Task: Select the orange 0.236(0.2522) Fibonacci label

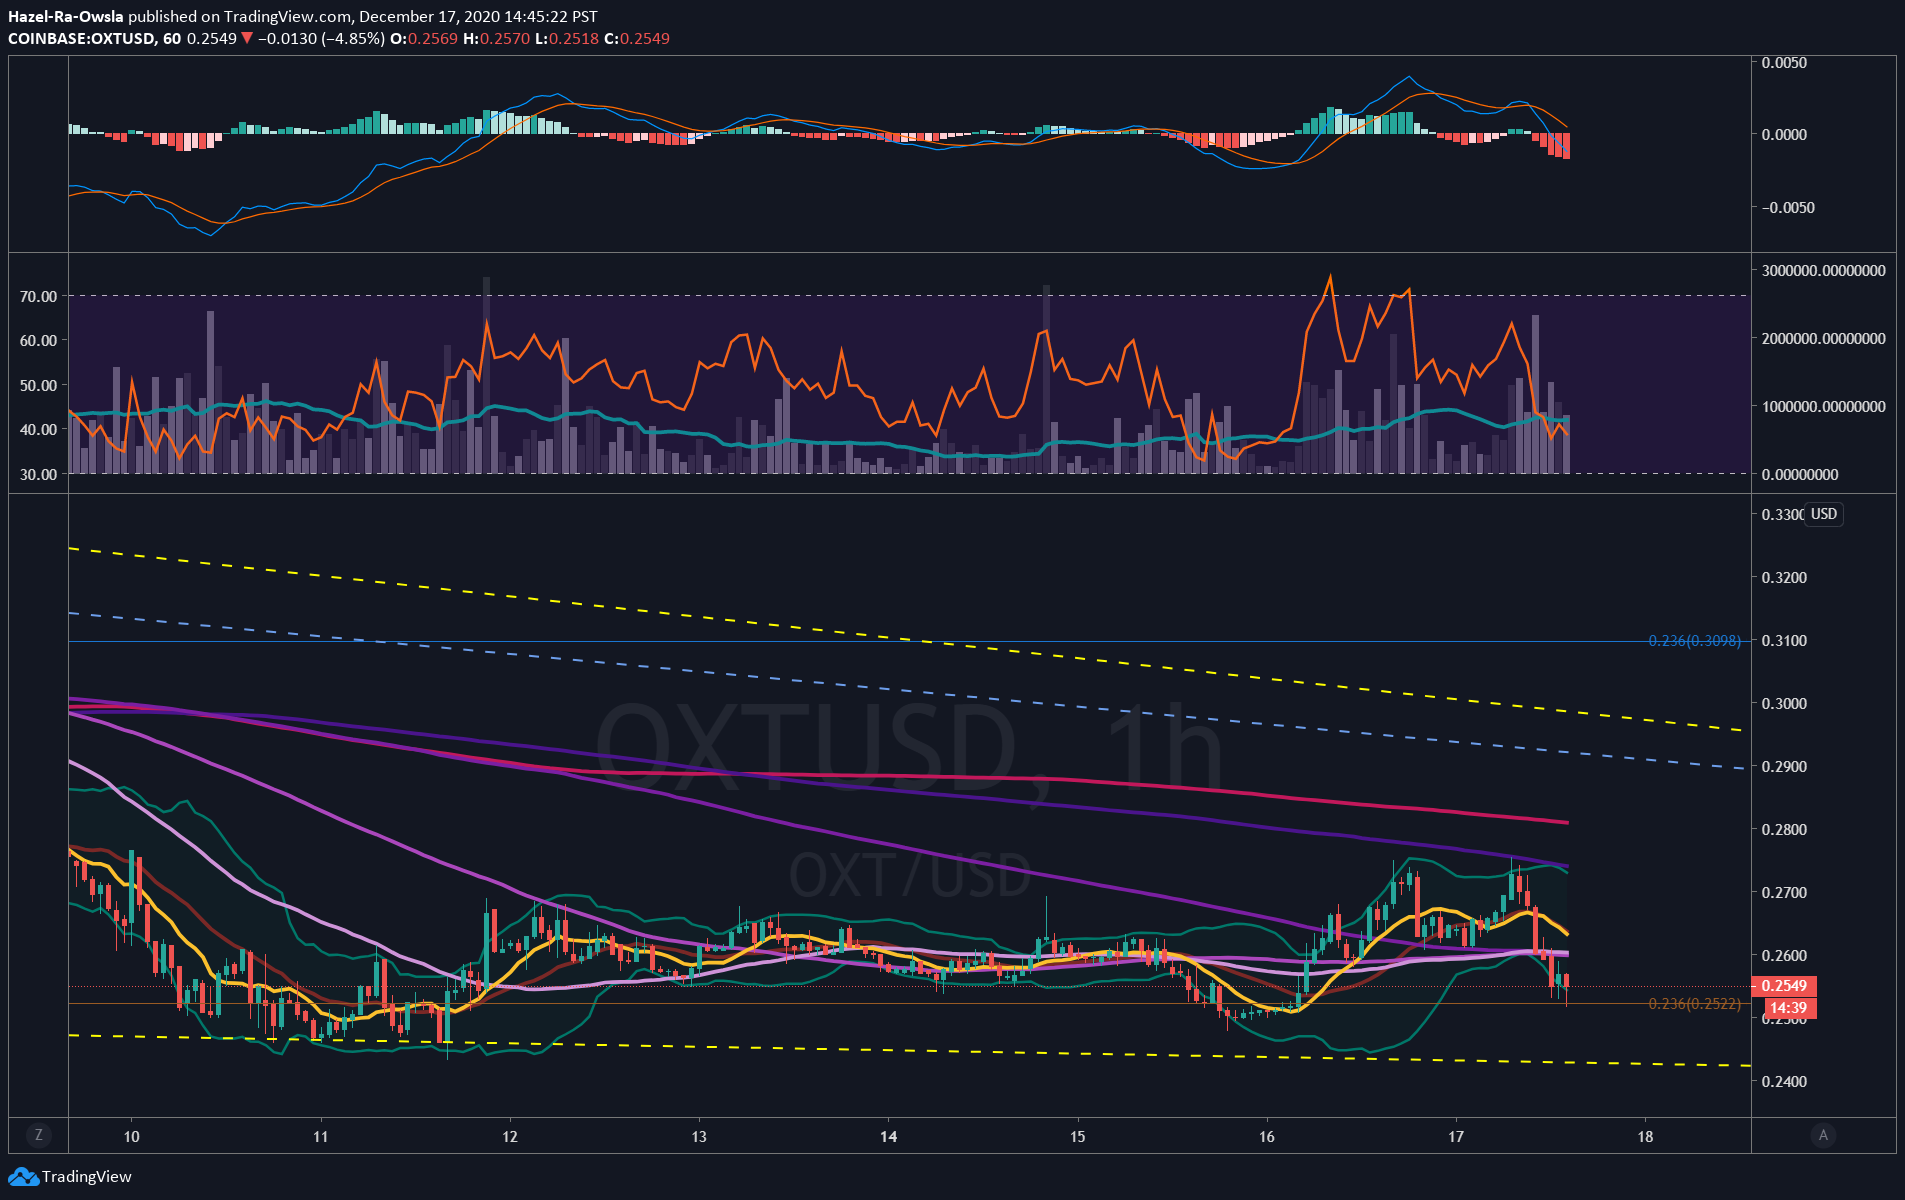Action: coord(1694,1004)
